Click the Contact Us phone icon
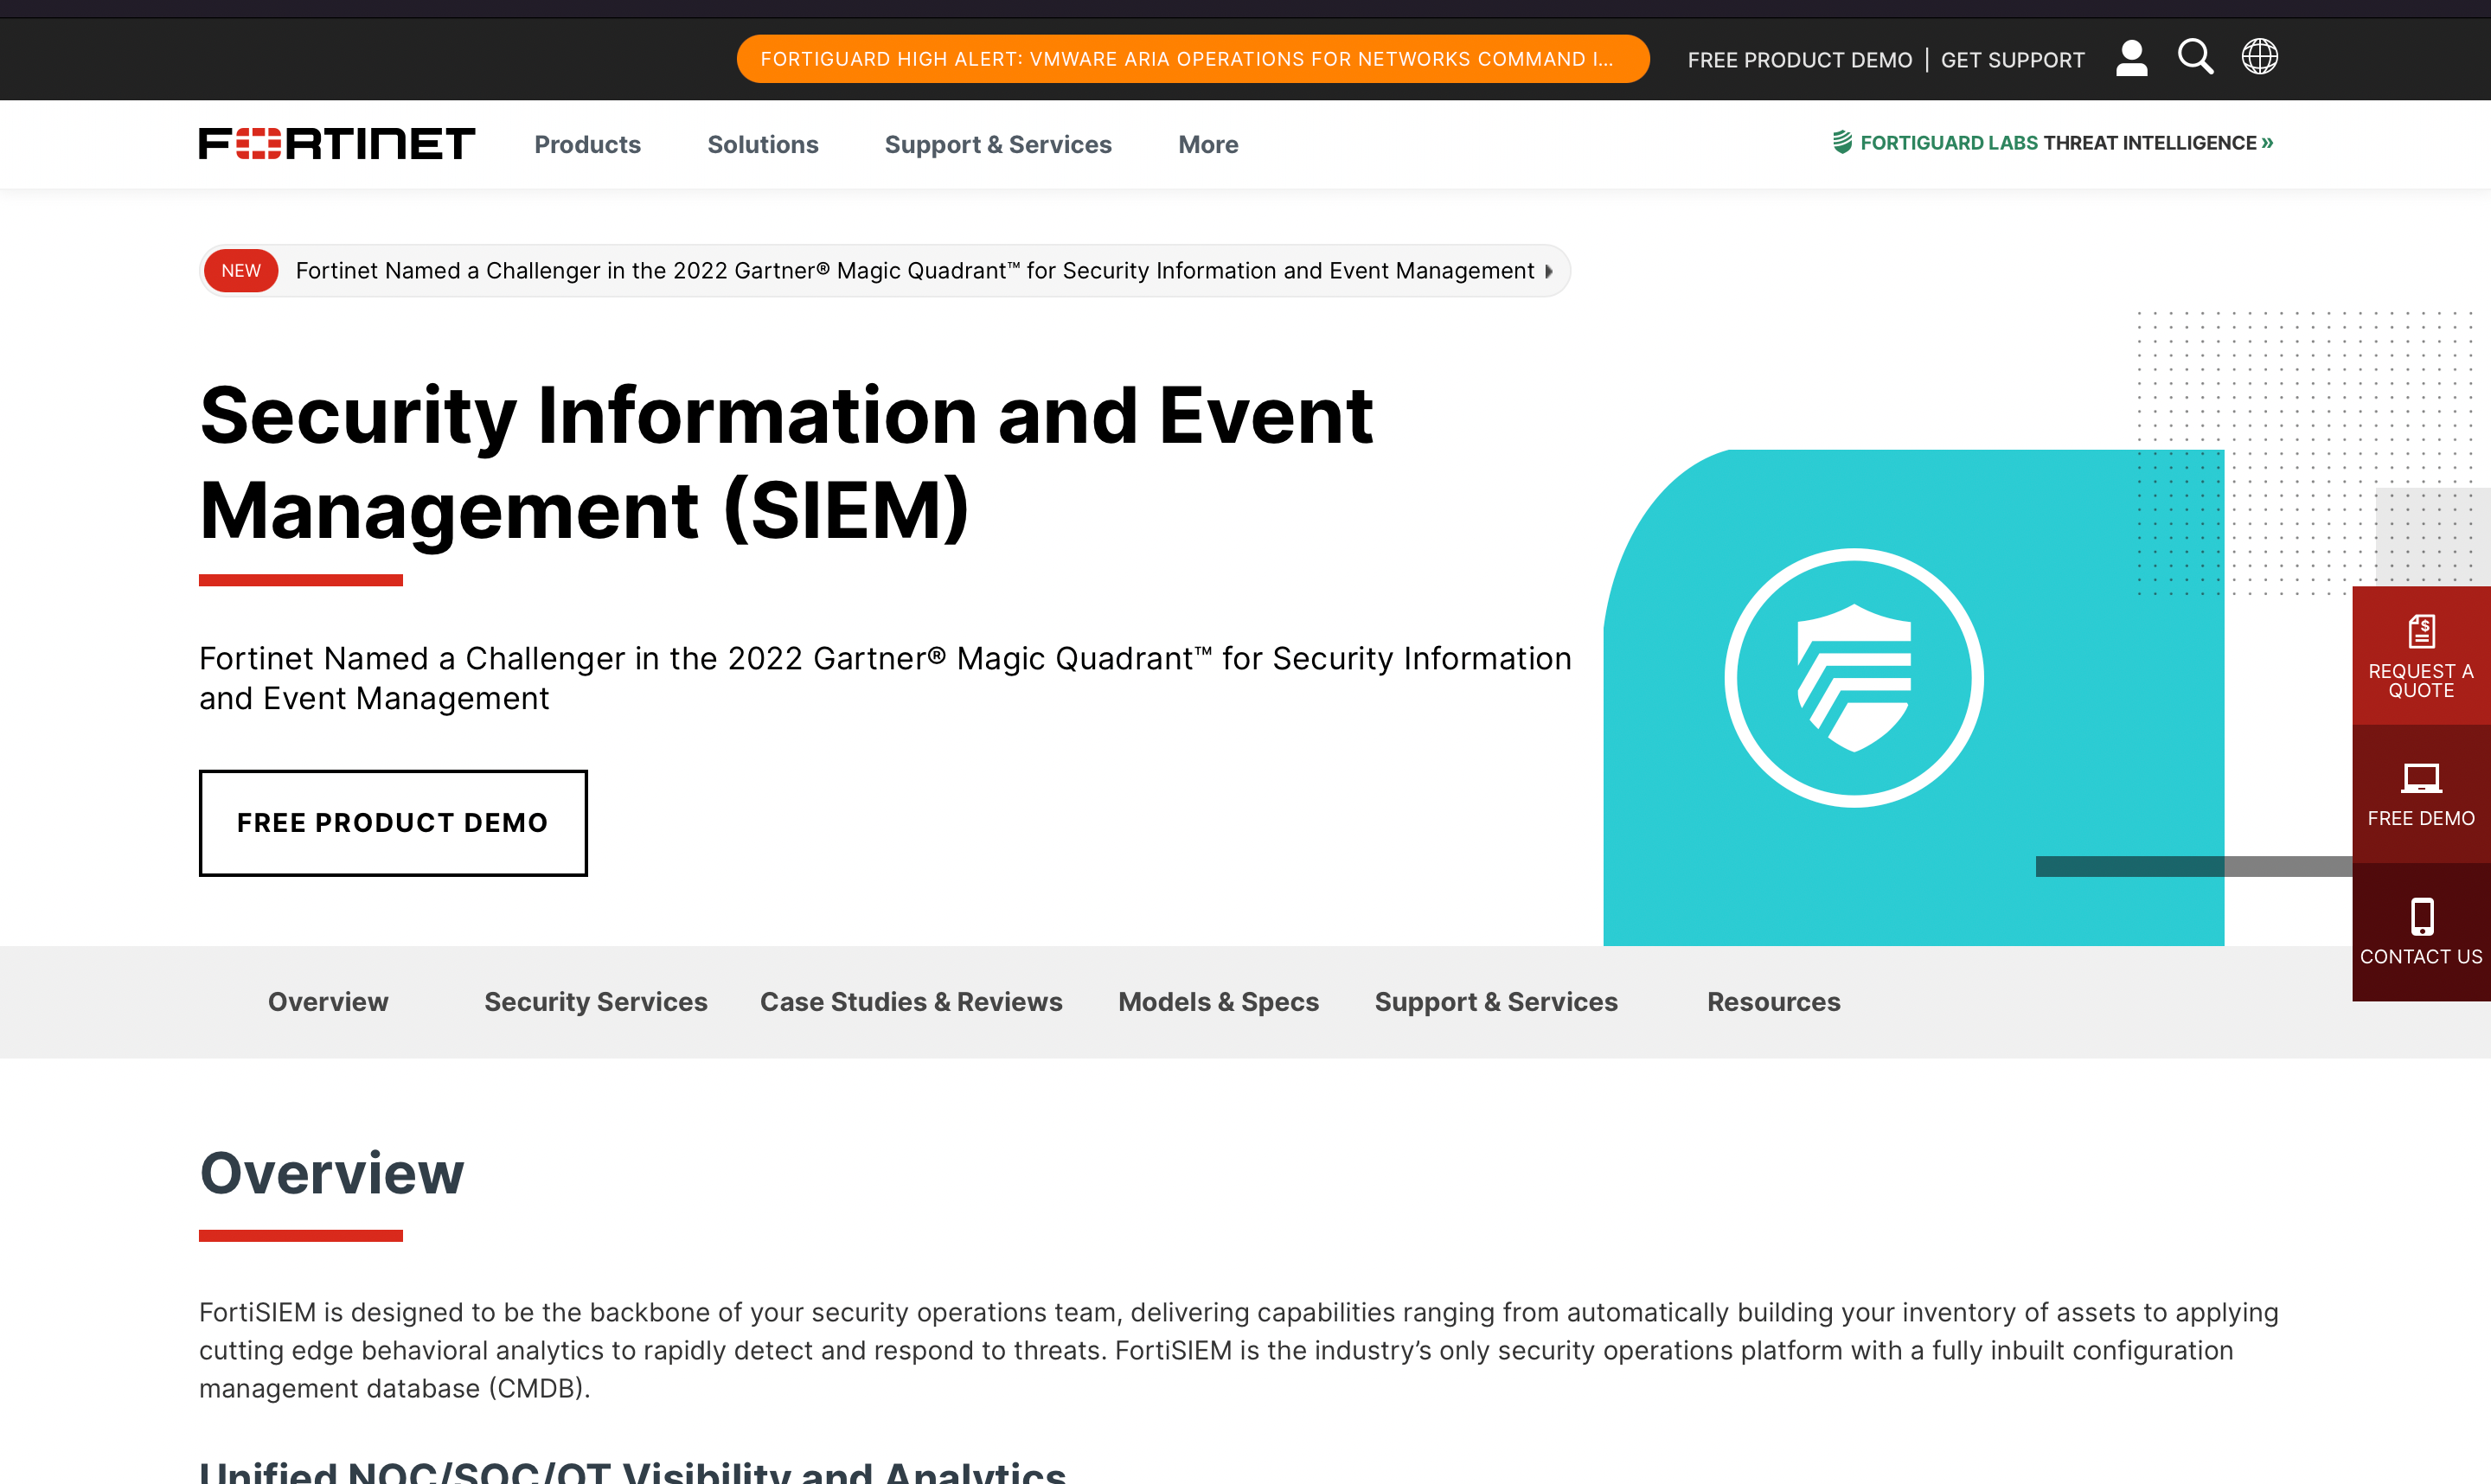Screen dimensions: 2491x1484 point(2421,916)
